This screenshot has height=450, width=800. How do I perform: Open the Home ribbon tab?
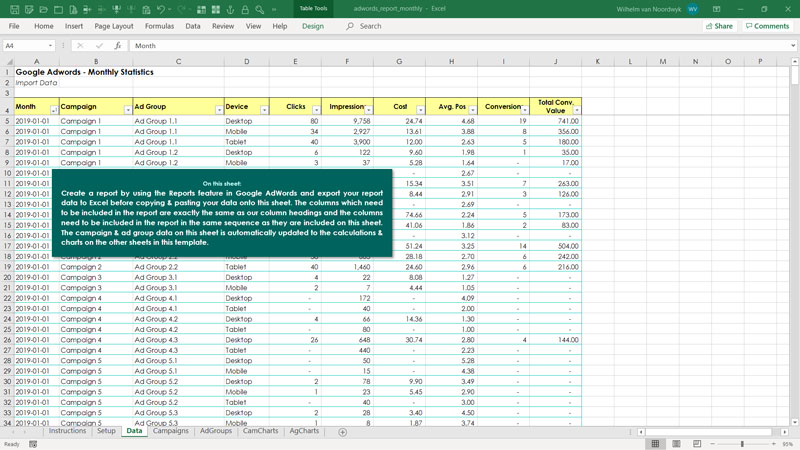(x=44, y=26)
